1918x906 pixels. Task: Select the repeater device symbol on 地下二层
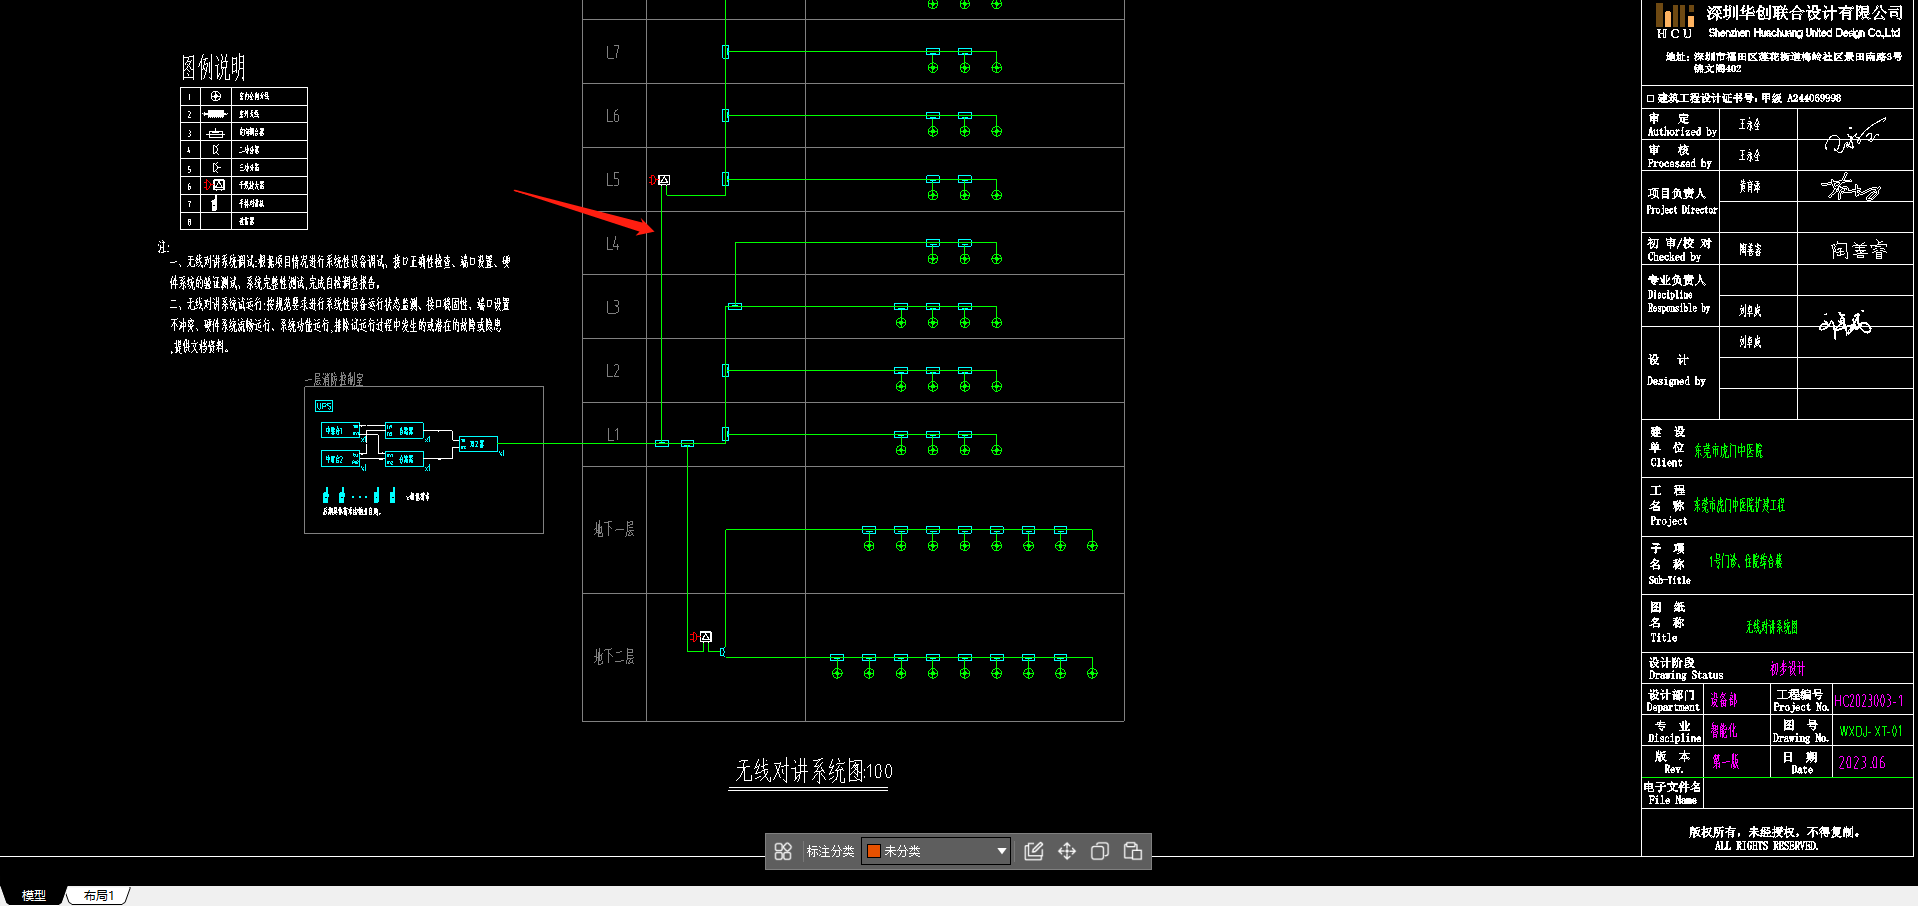pyautogui.click(x=706, y=637)
